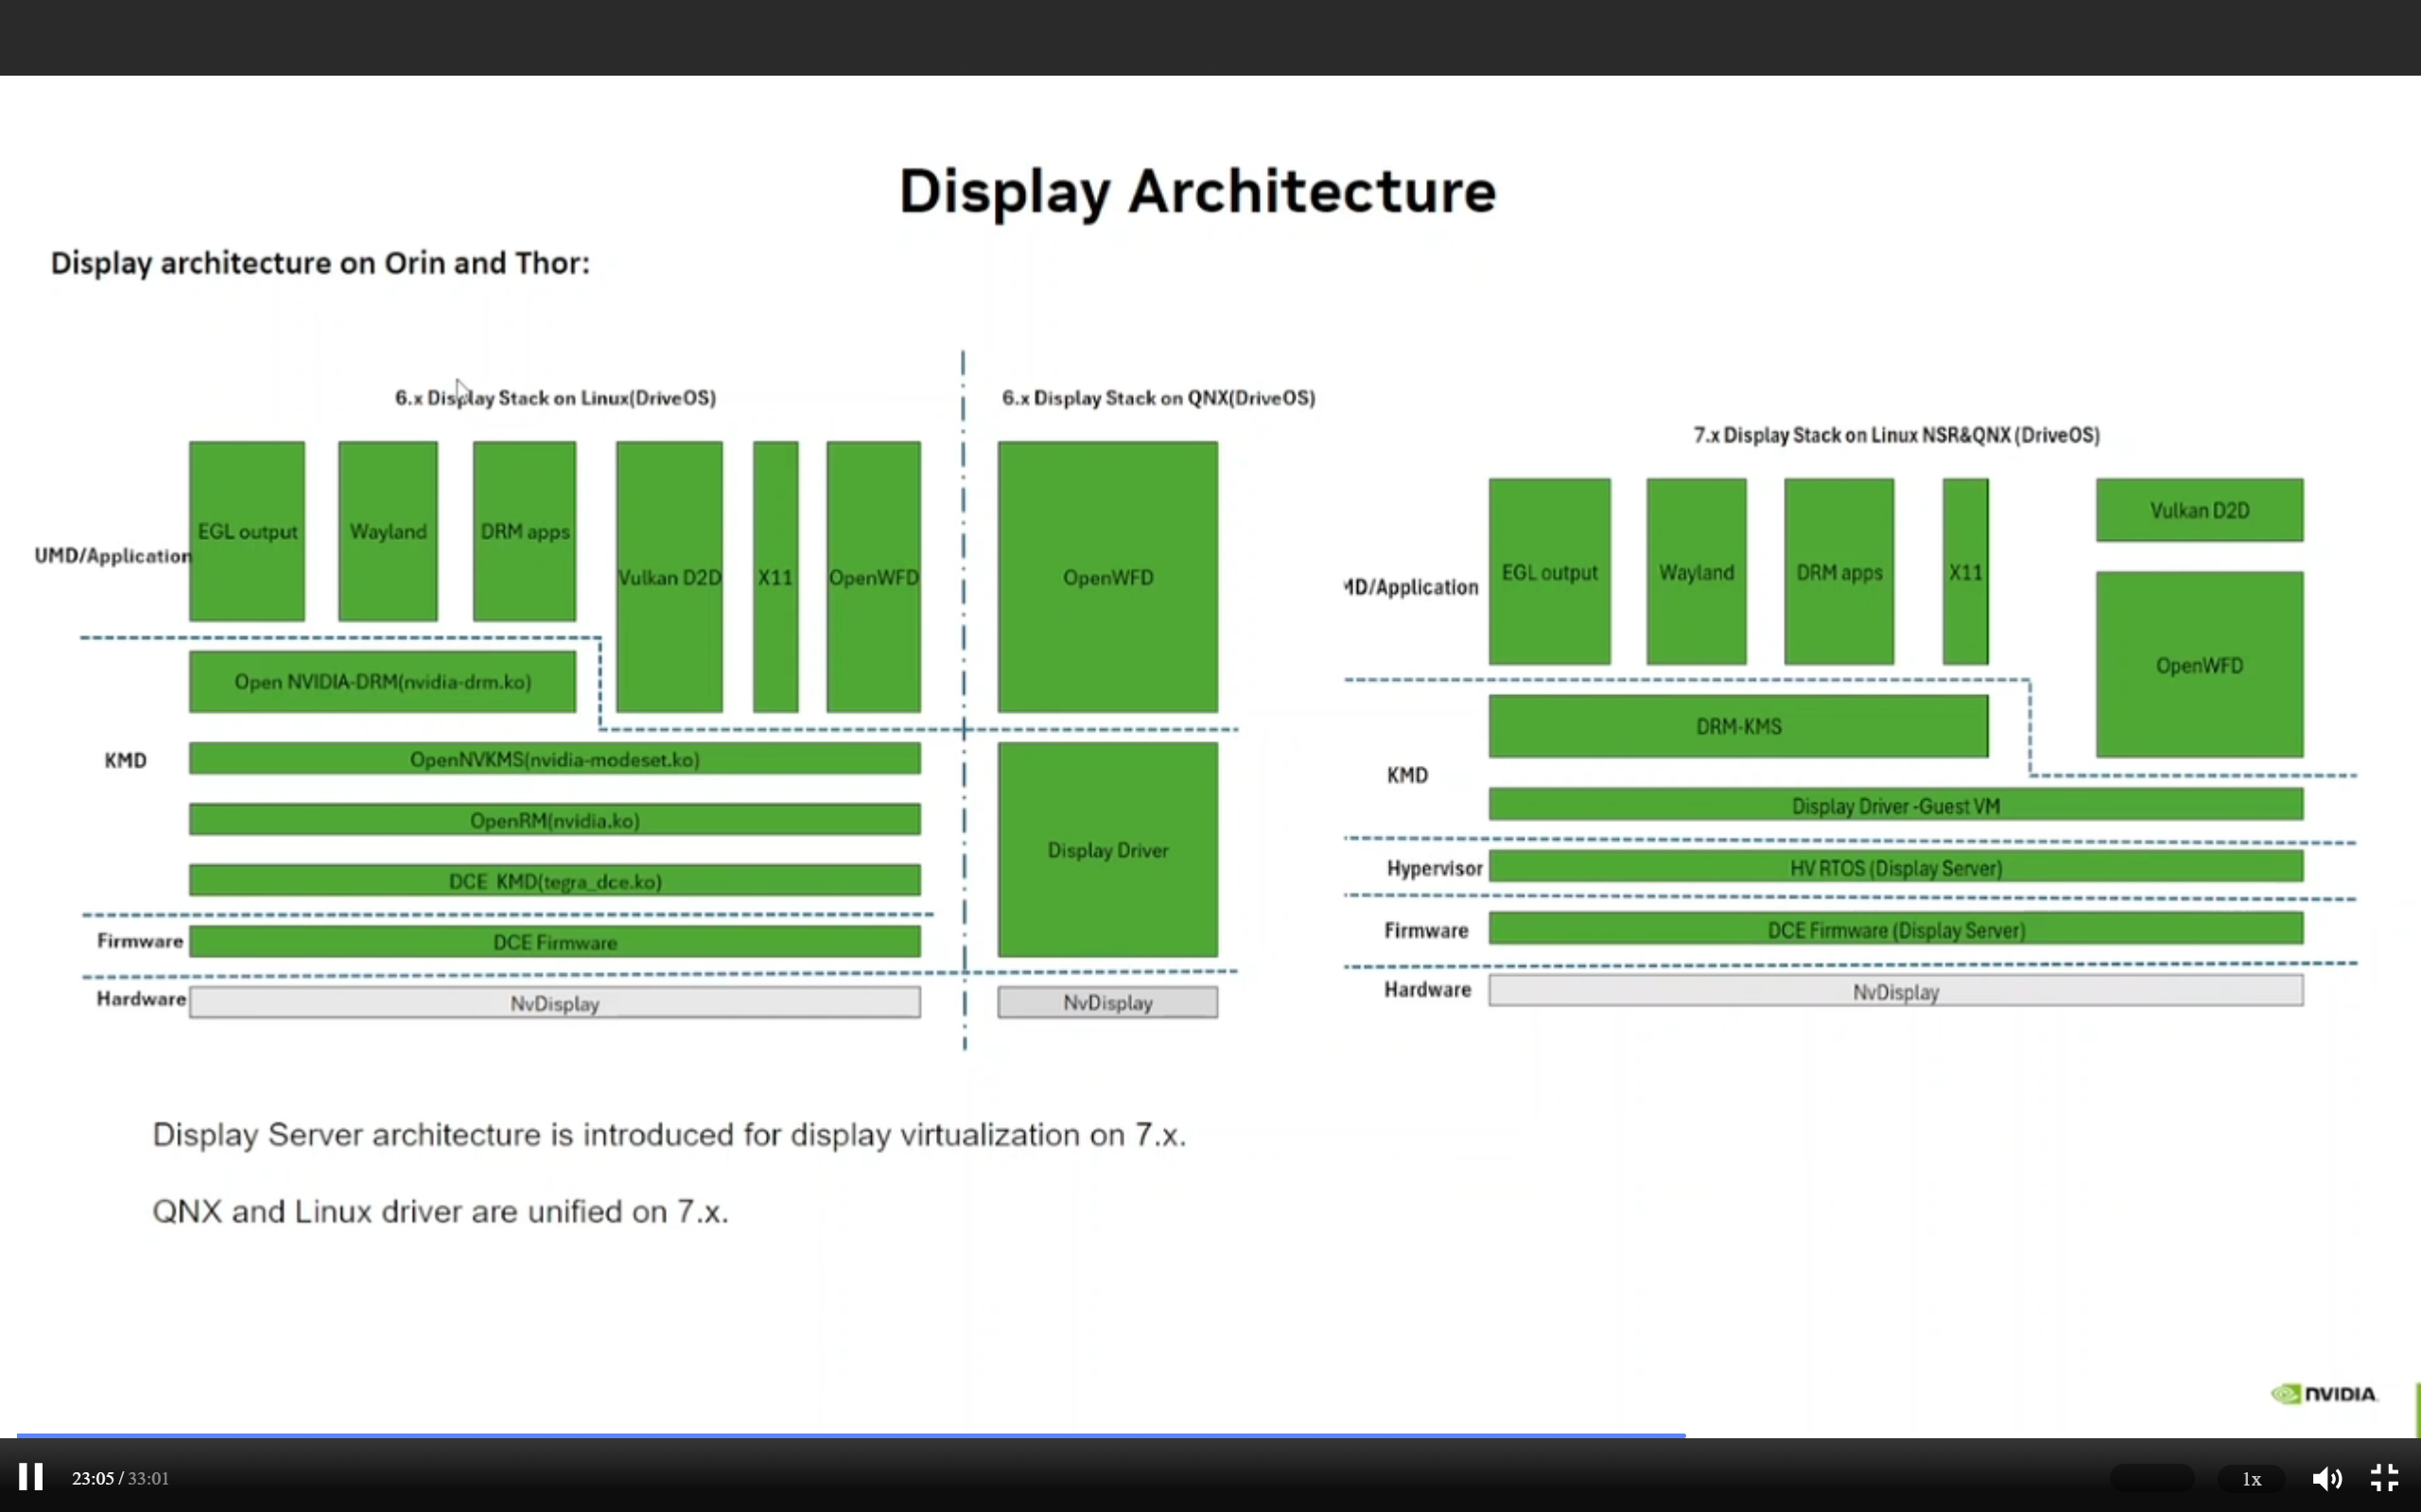
Task: Exit fullscreen mode
Action: point(2385,1478)
